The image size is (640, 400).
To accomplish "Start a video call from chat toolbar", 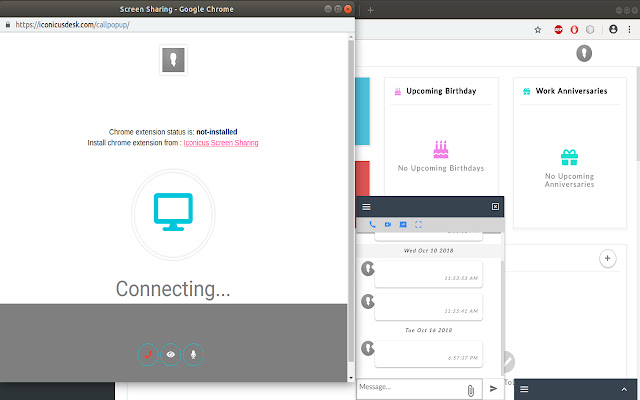I will click(387, 224).
